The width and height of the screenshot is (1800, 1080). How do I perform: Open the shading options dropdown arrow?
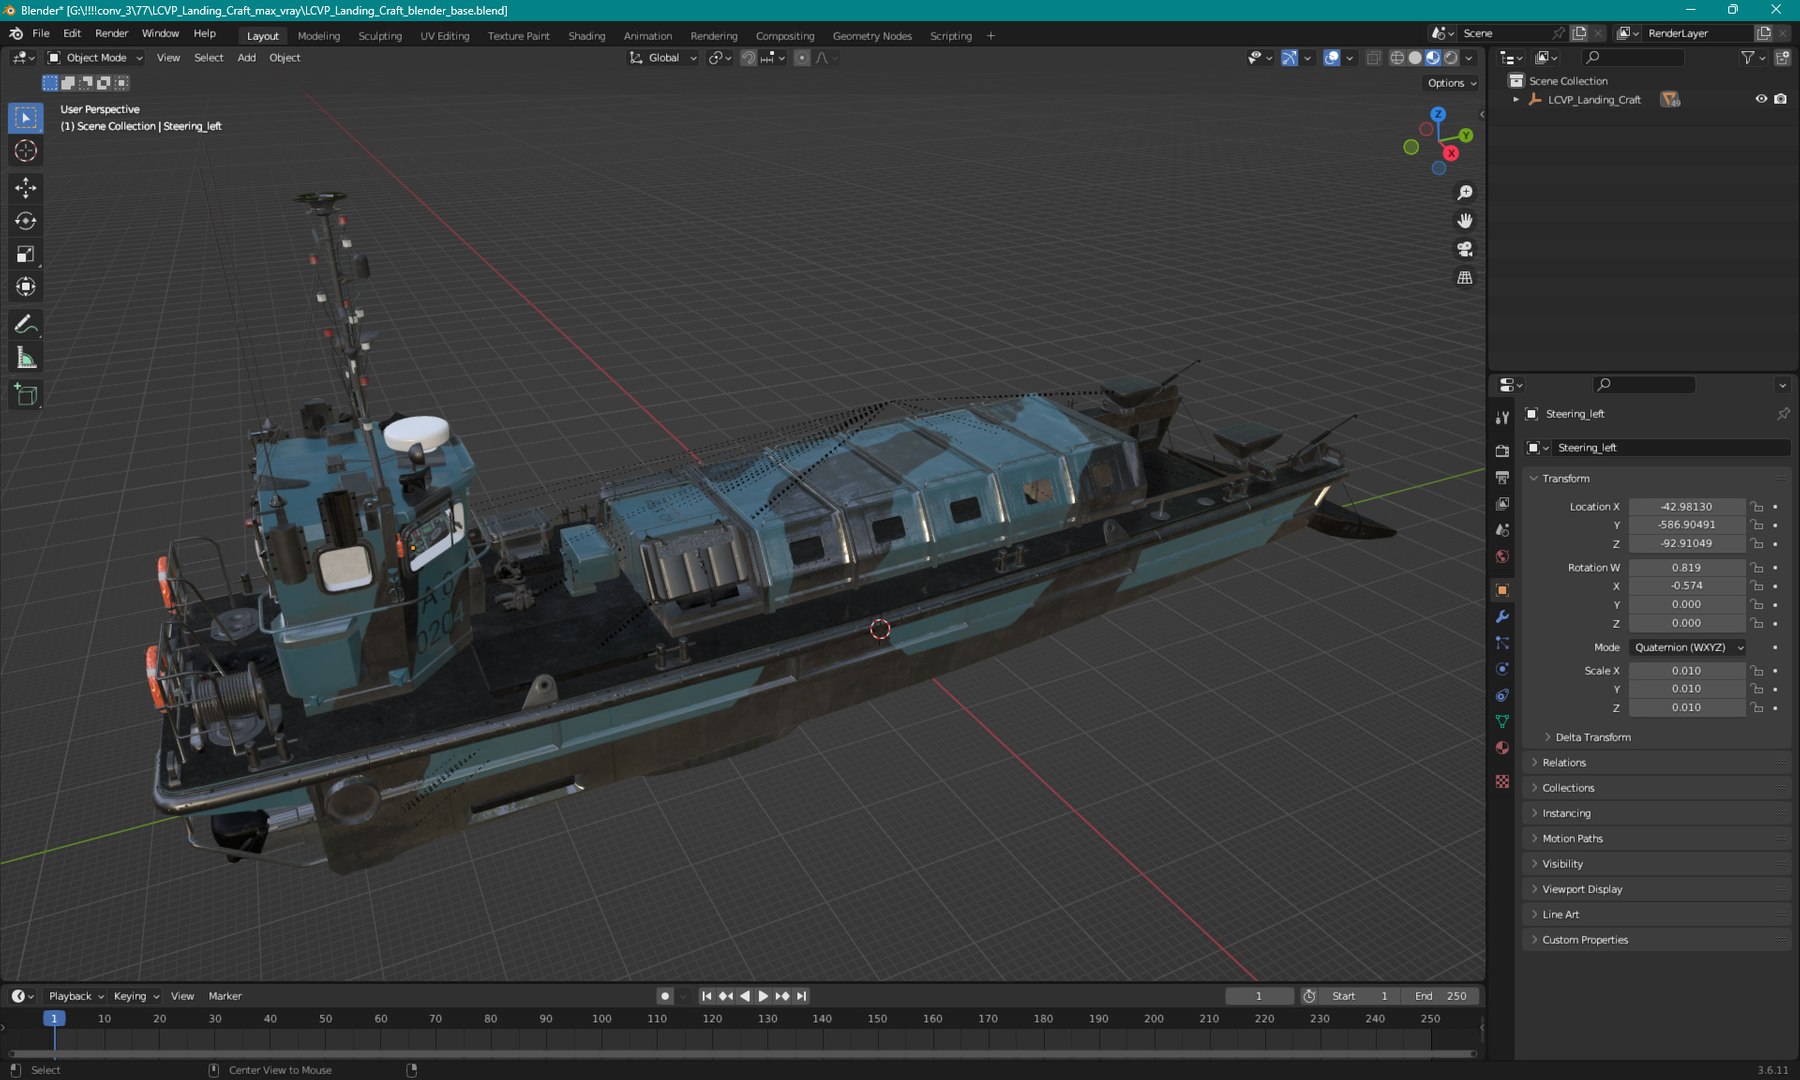[x=1469, y=58]
